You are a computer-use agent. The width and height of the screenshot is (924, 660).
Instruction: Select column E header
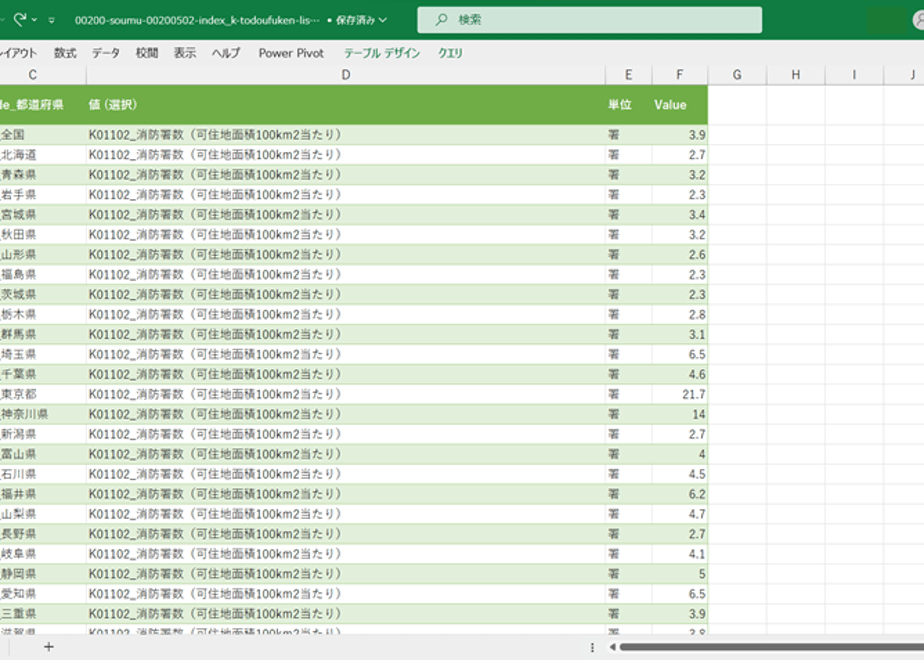[629, 75]
